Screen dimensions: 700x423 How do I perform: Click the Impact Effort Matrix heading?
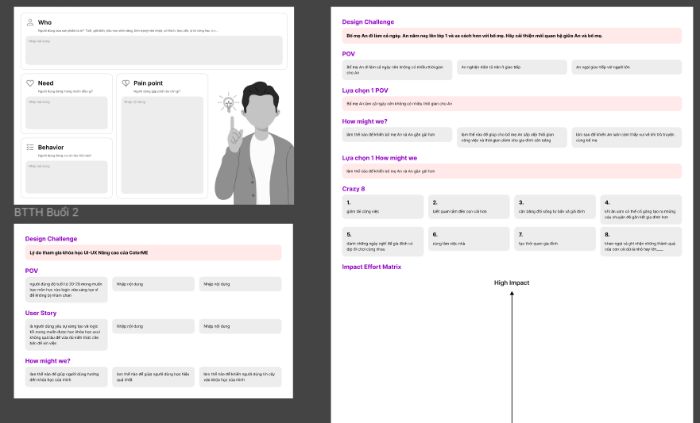click(371, 267)
